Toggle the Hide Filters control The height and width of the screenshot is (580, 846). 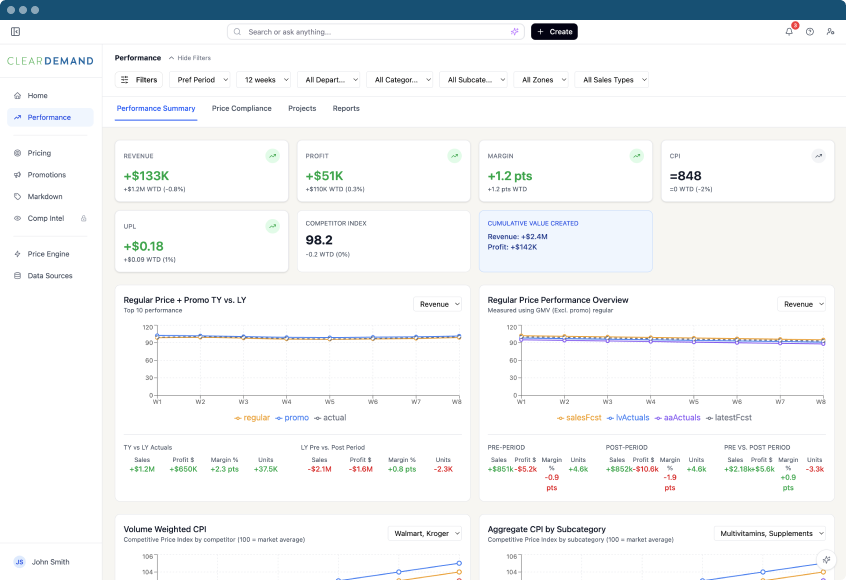pyautogui.click(x=189, y=58)
